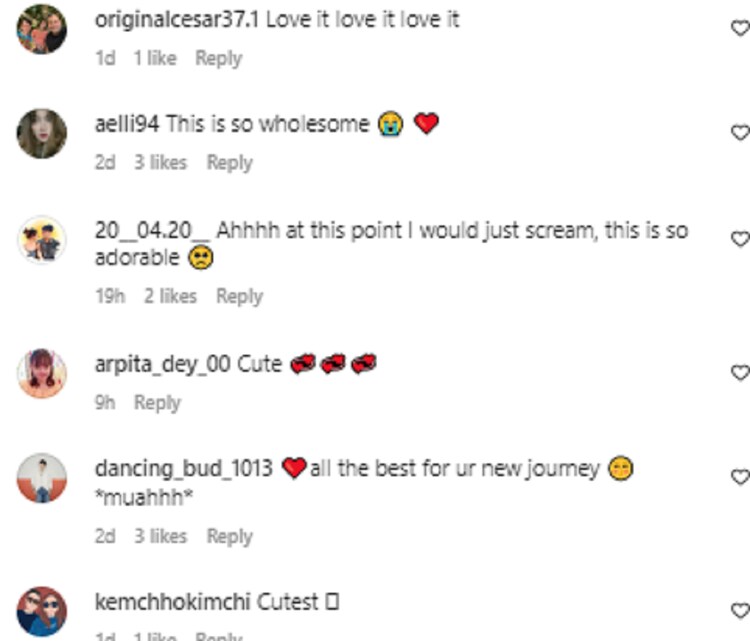
Task: View dancing_bud_1013's profile photo
Action: point(42,477)
